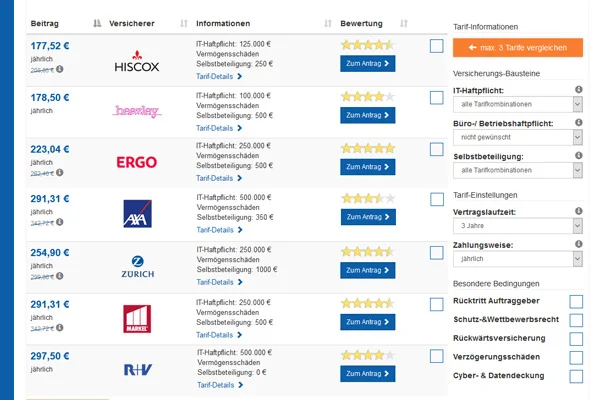Click orange max. 3 Tarife vergleichen button
The width and height of the screenshot is (600, 400).
[x=518, y=48]
